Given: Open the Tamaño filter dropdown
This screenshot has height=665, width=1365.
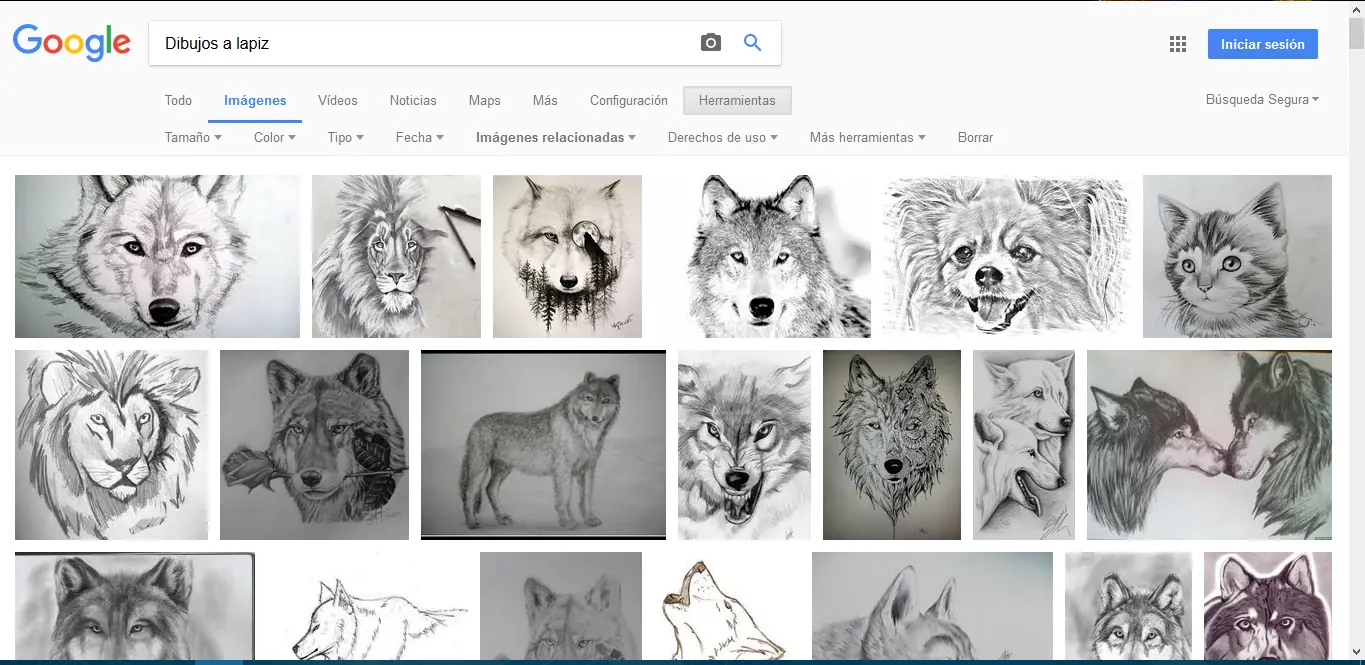Looking at the screenshot, I should click(x=192, y=137).
